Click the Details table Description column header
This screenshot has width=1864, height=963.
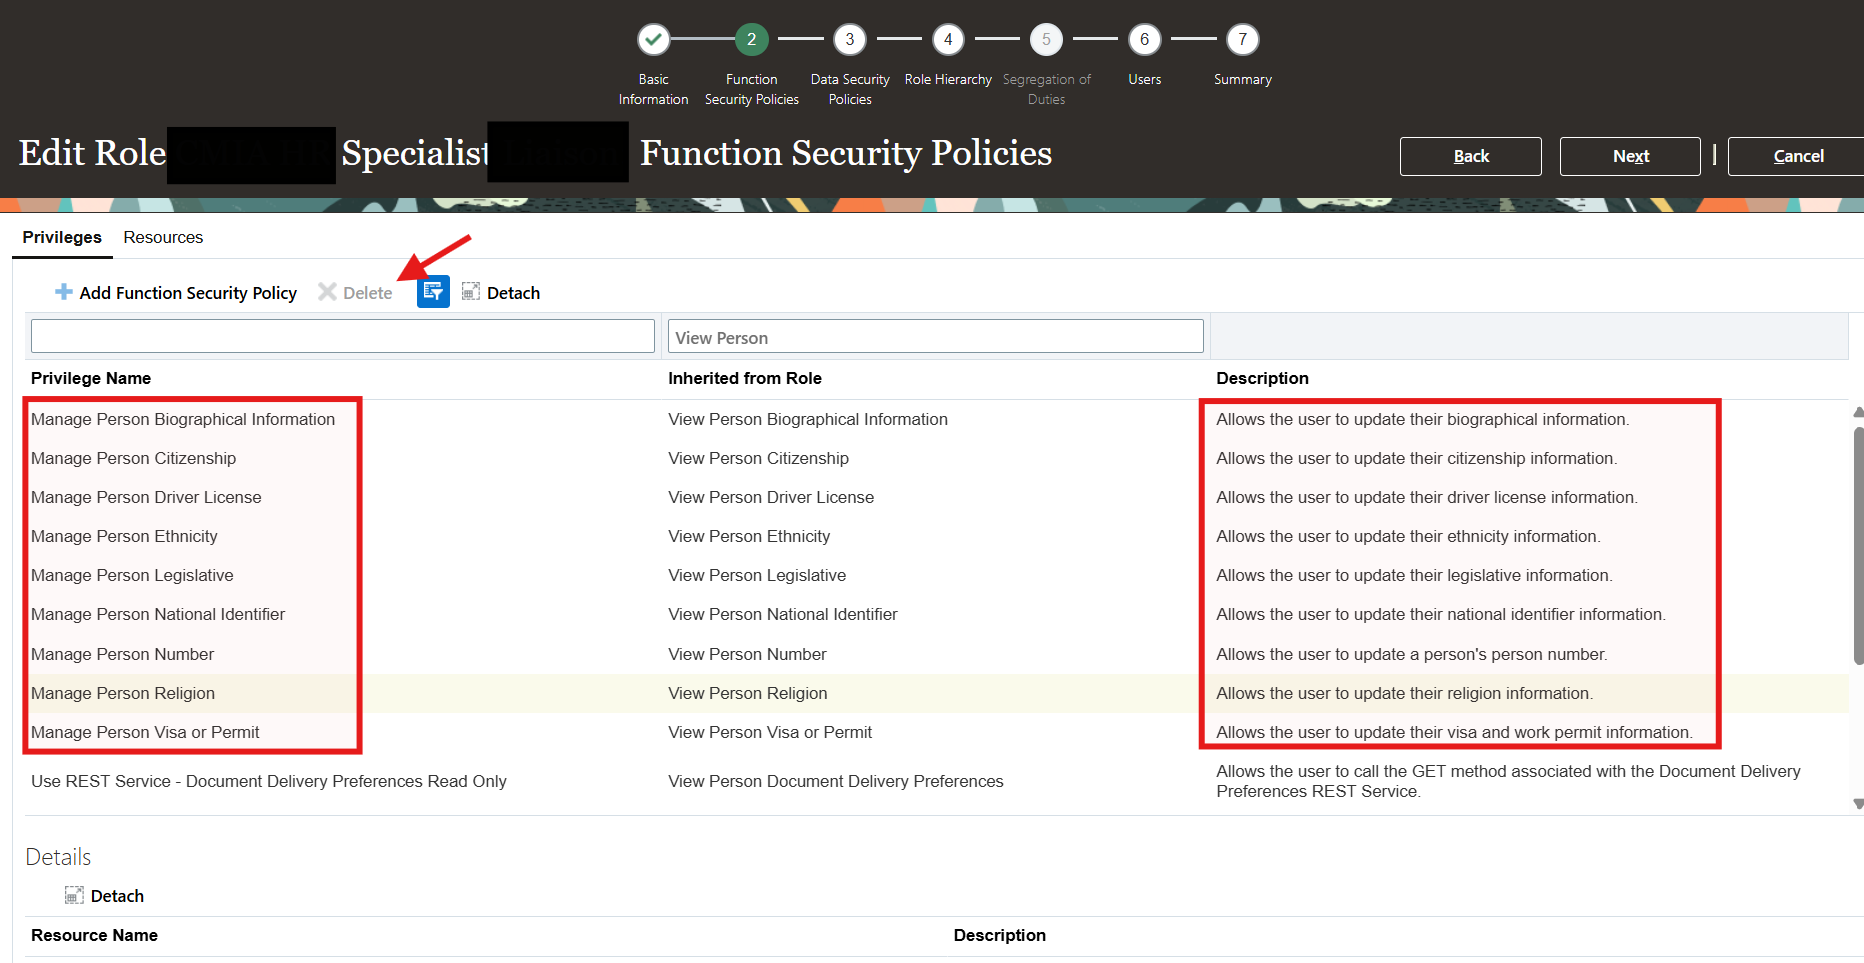point(1000,935)
